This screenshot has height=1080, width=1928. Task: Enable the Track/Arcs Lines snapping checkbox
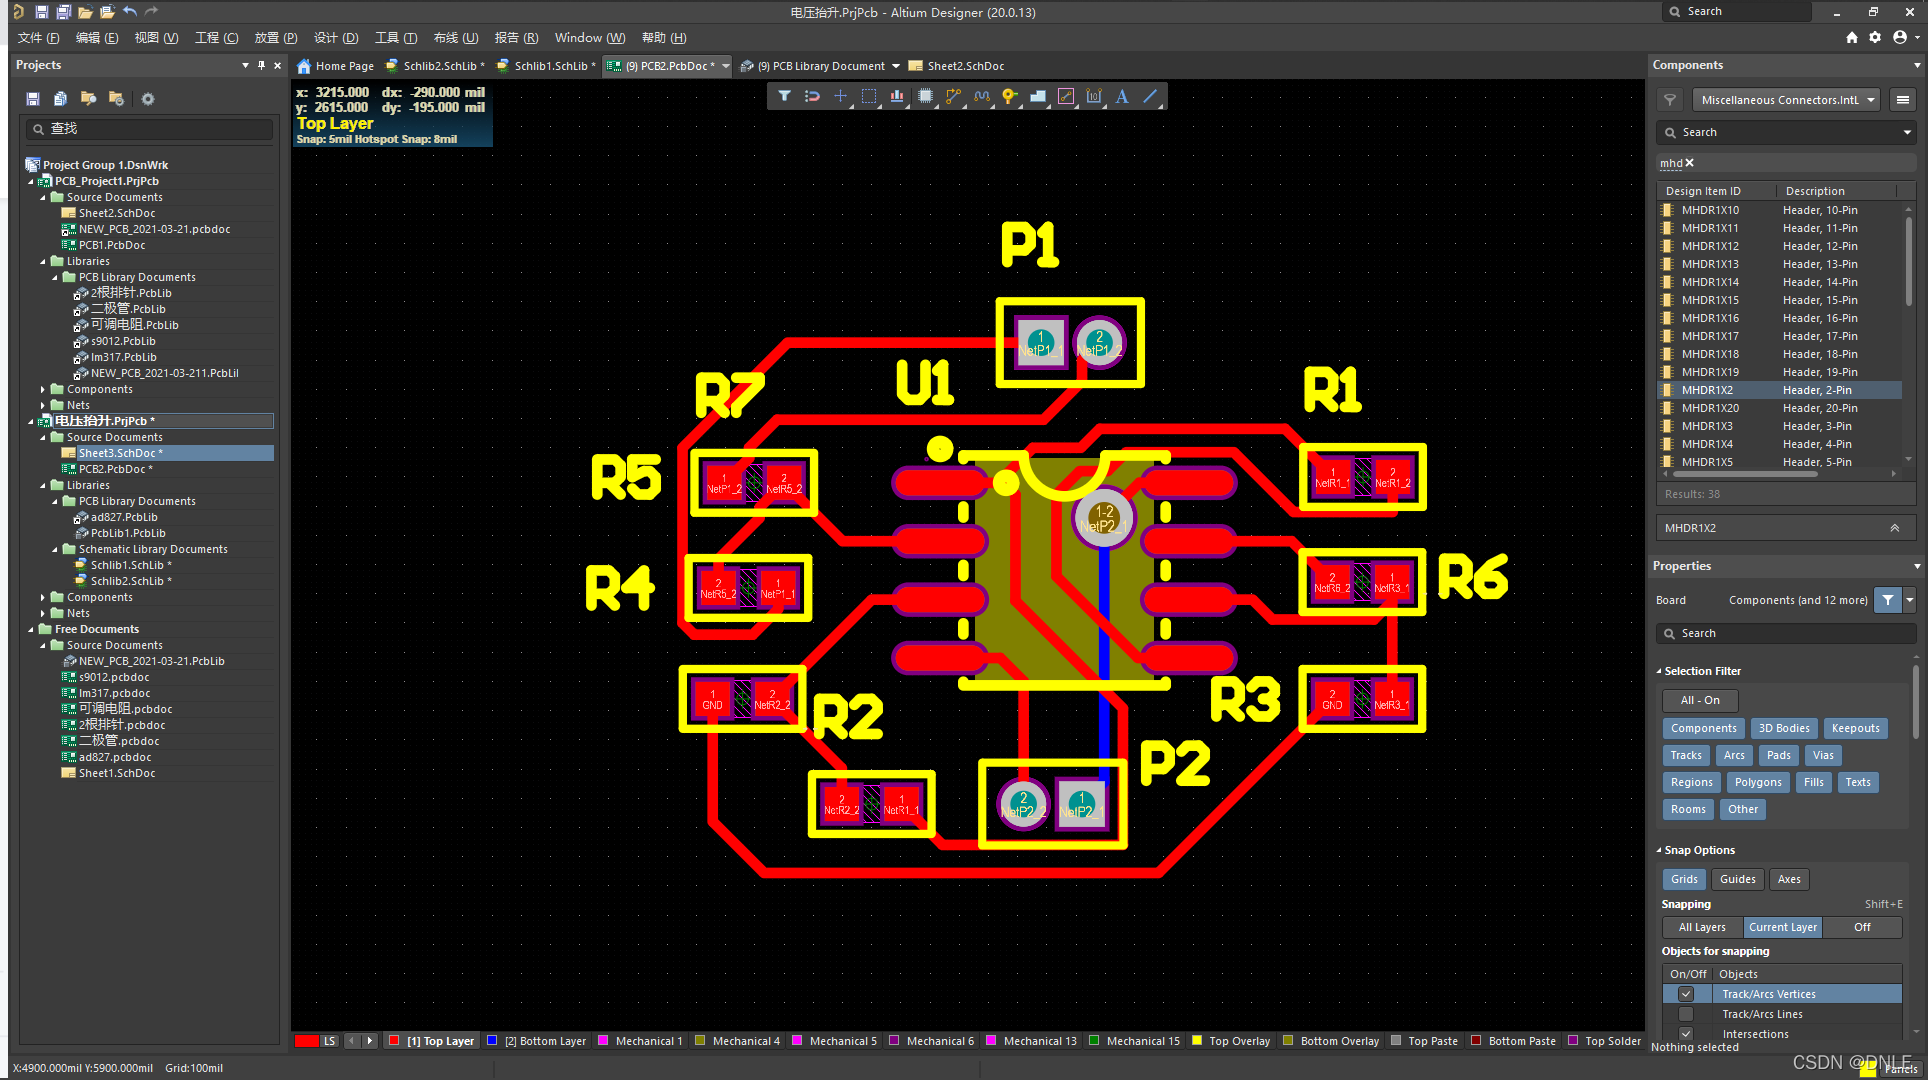click(x=1684, y=1014)
